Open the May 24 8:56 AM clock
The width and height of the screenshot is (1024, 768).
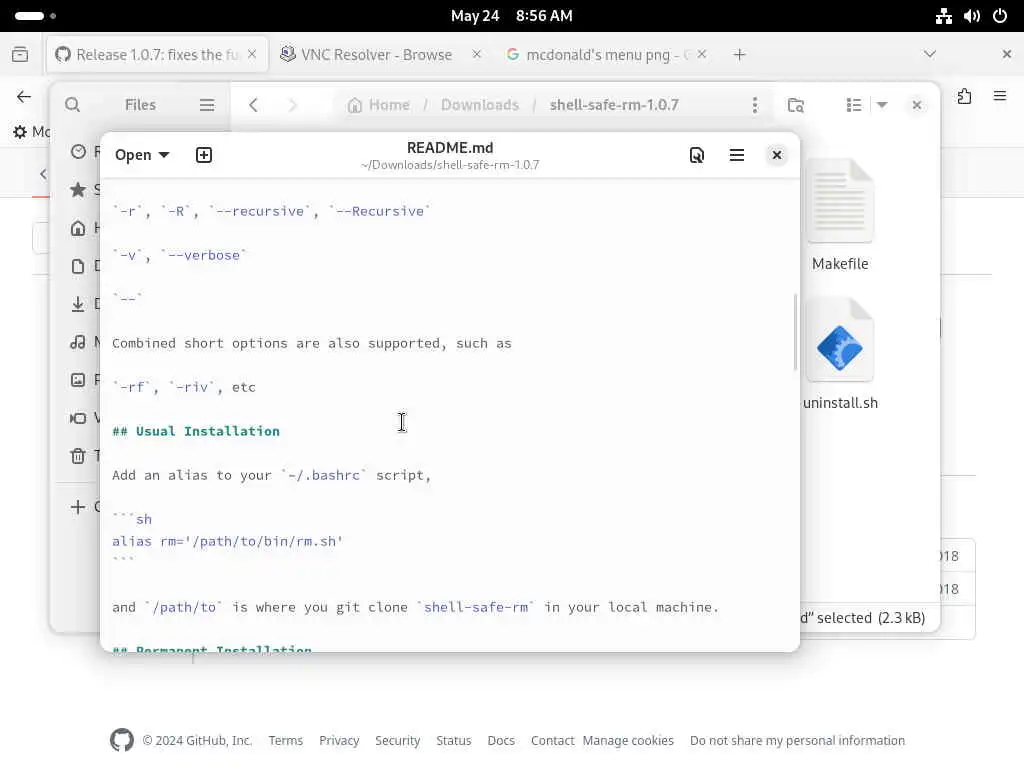point(511,16)
